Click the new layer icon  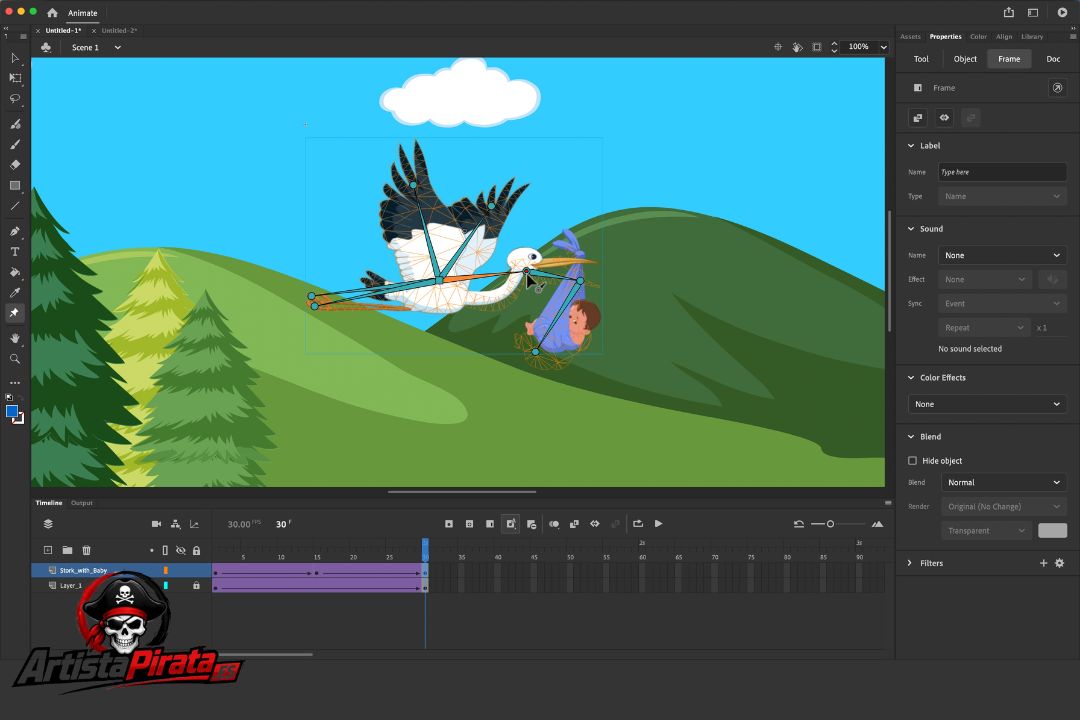pos(48,550)
